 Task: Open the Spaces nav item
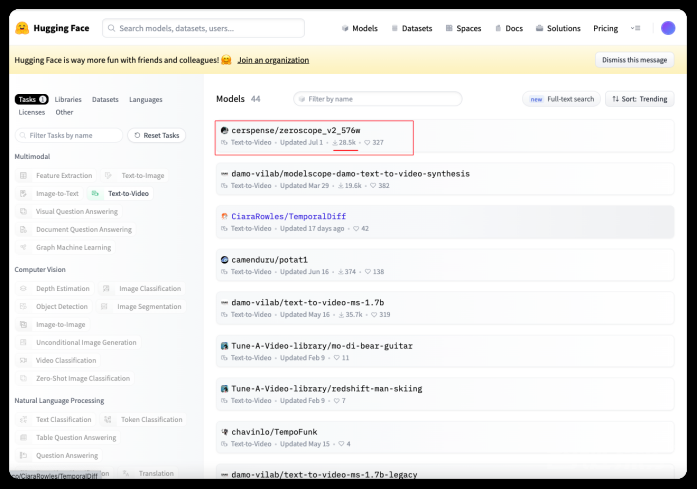coord(463,28)
